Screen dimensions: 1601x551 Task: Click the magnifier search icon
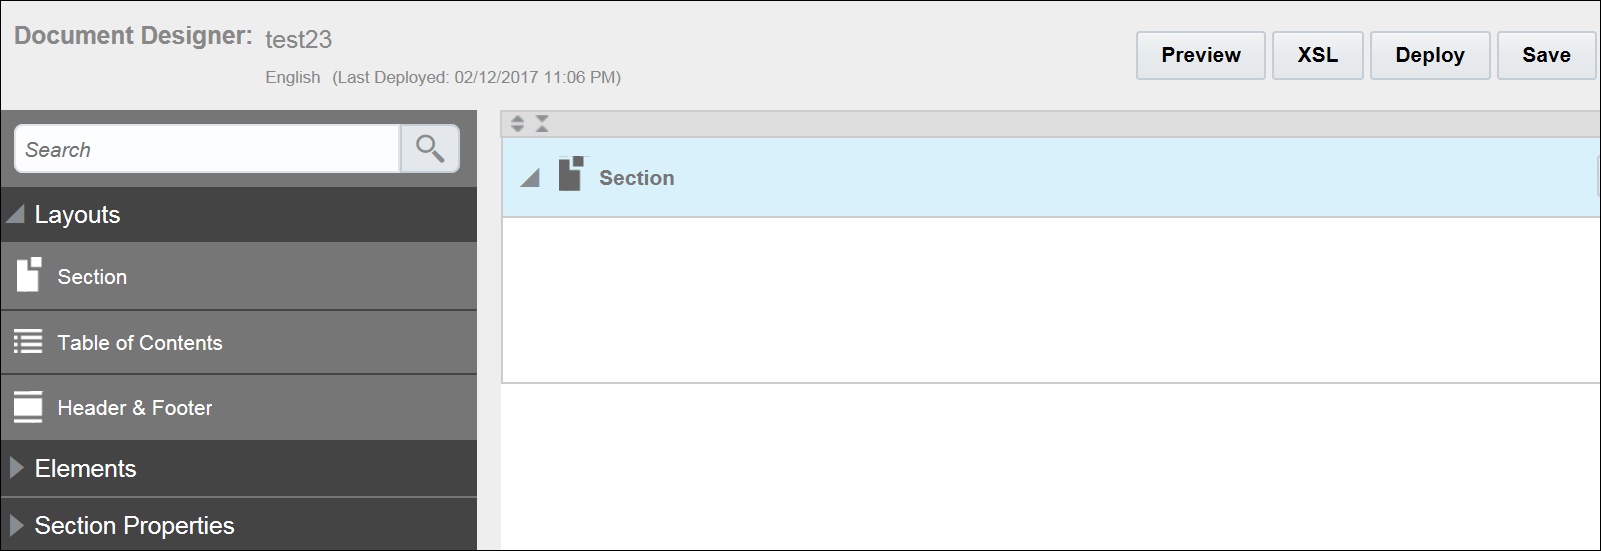(x=430, y=149)
